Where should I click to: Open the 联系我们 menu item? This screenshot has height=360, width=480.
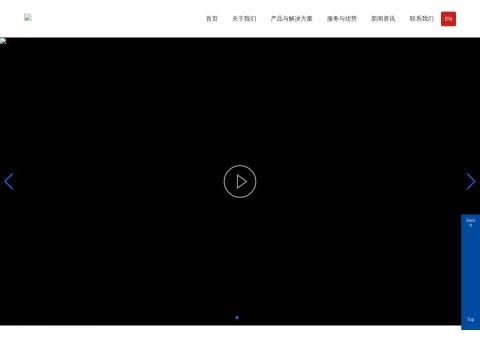[x=421, y=19]
